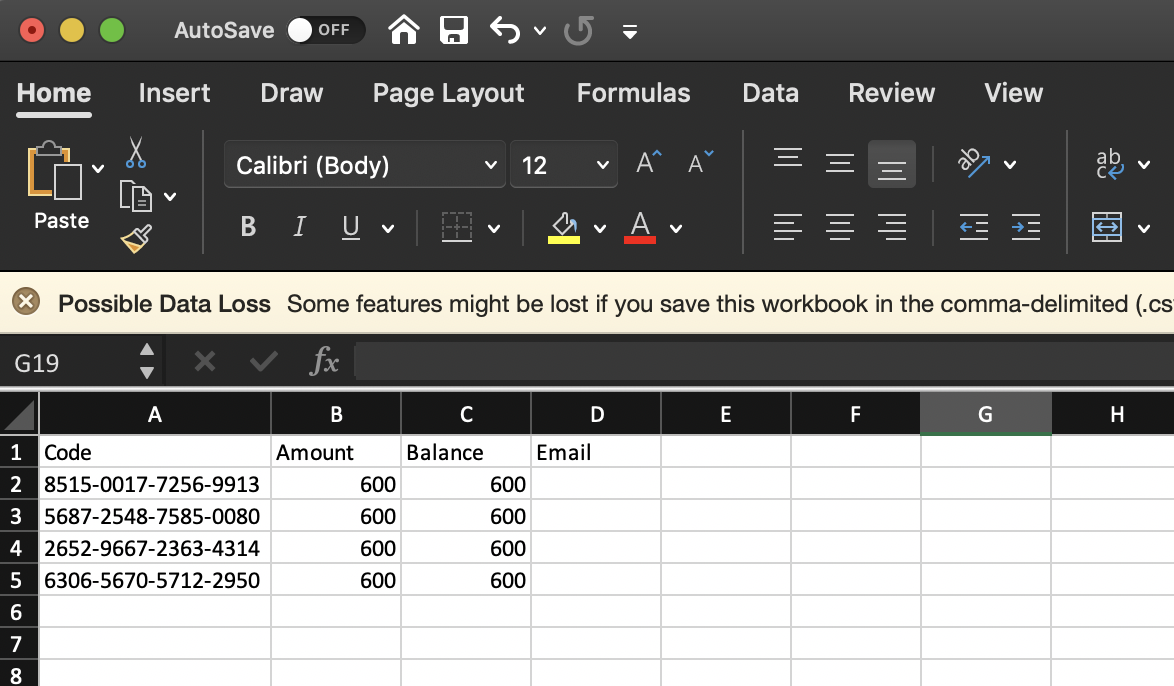Switch to the Formulas tab
Screen dimensions: 1174x686
pos(633,93)
